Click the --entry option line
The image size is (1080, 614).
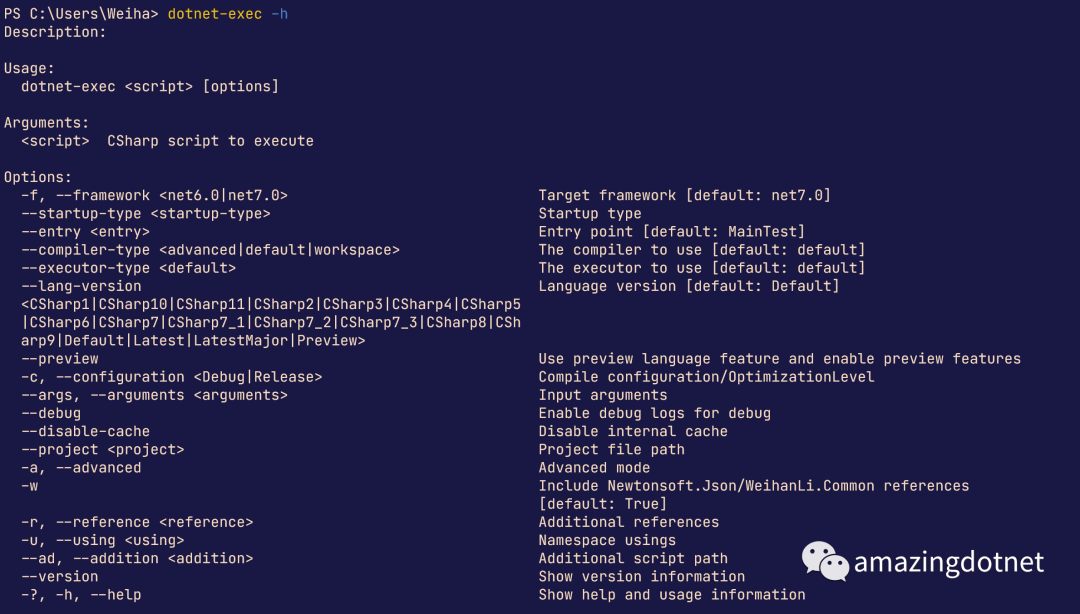(85, 232)
